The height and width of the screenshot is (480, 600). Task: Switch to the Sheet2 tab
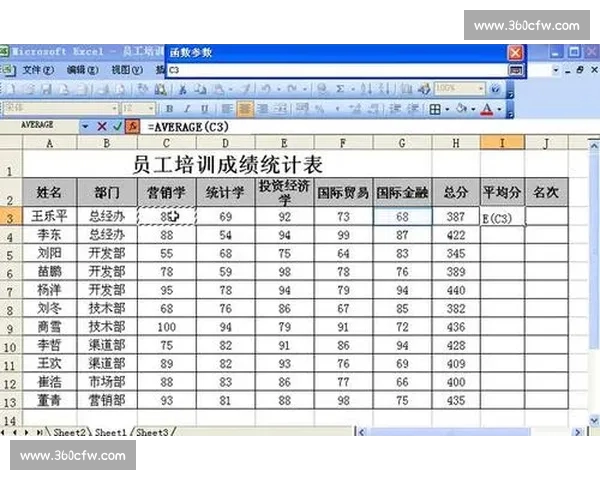coord(69,432)
